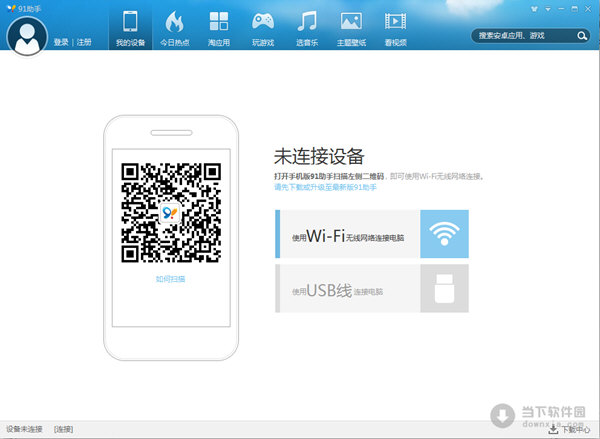Screen dimensions: 600x439
Task: Open 主题壁纸 picture icon
Action: coord(351,27)
